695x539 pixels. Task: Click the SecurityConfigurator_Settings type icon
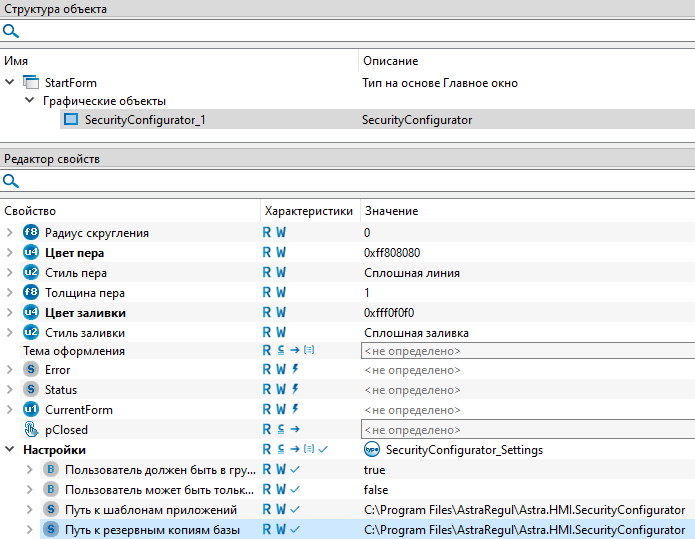click(373, 450)
